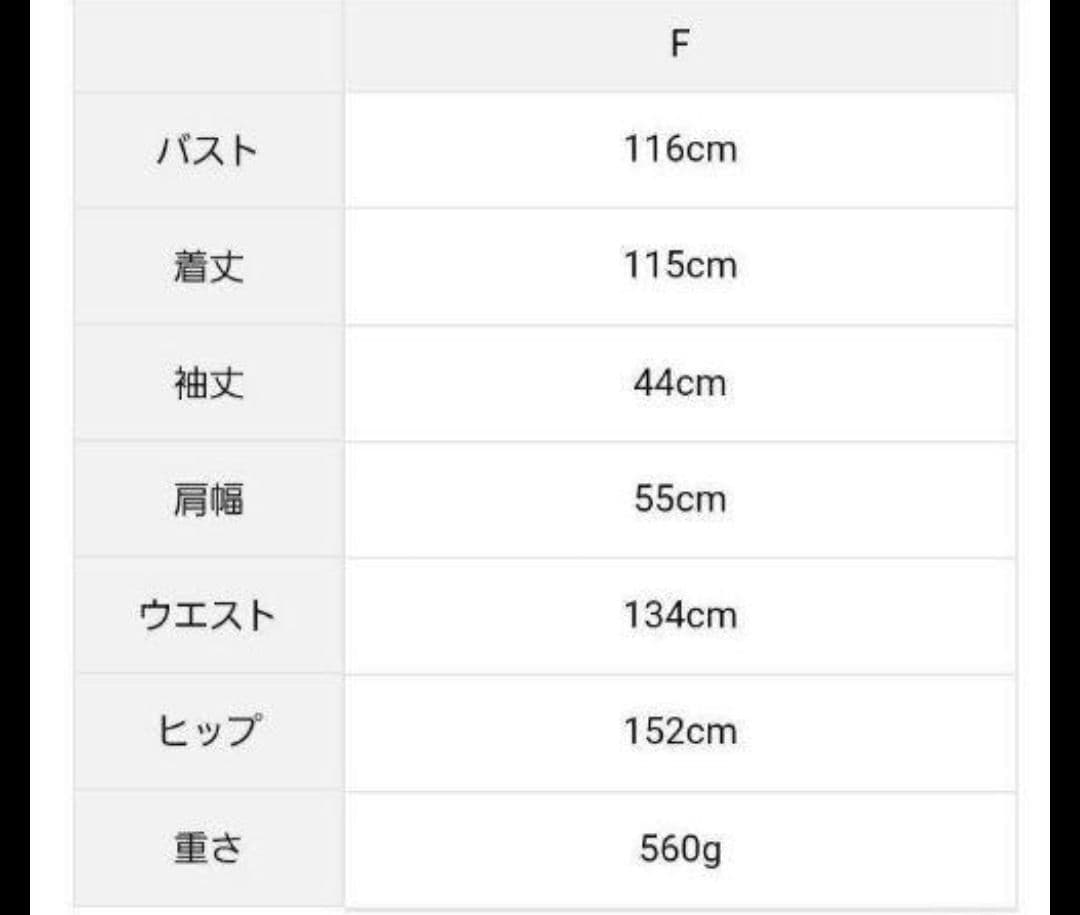Click the F size column header

(680, 45)
